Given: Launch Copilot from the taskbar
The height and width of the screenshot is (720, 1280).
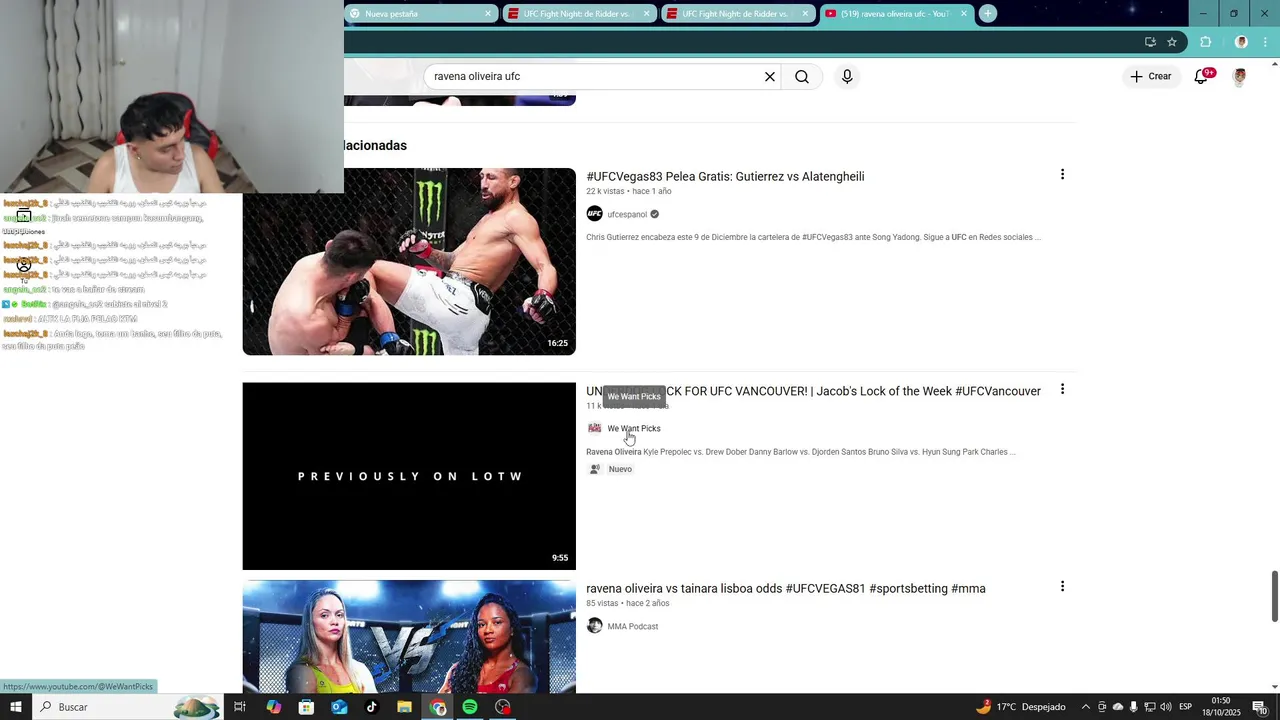Looking at the screenshot, I should coord(273,707).
